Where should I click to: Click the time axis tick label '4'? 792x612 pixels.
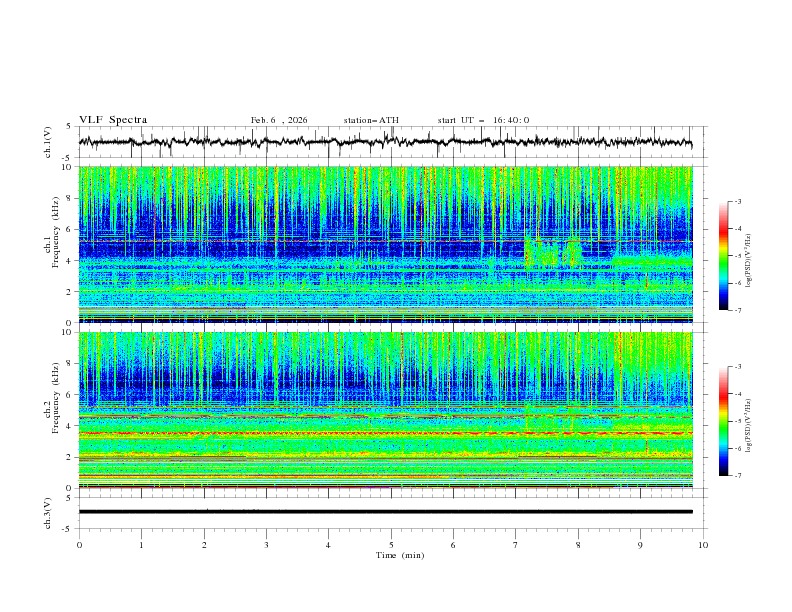[328, 545]
